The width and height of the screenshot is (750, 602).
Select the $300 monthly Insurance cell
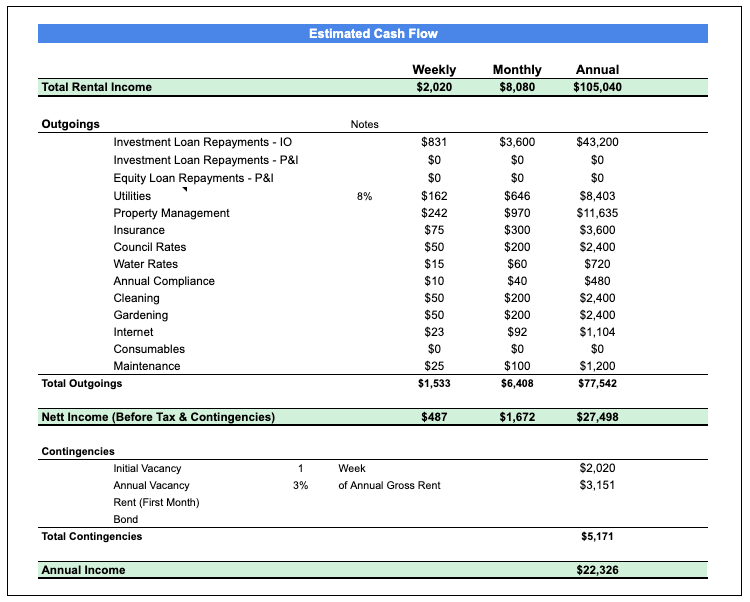click(517, 230)
